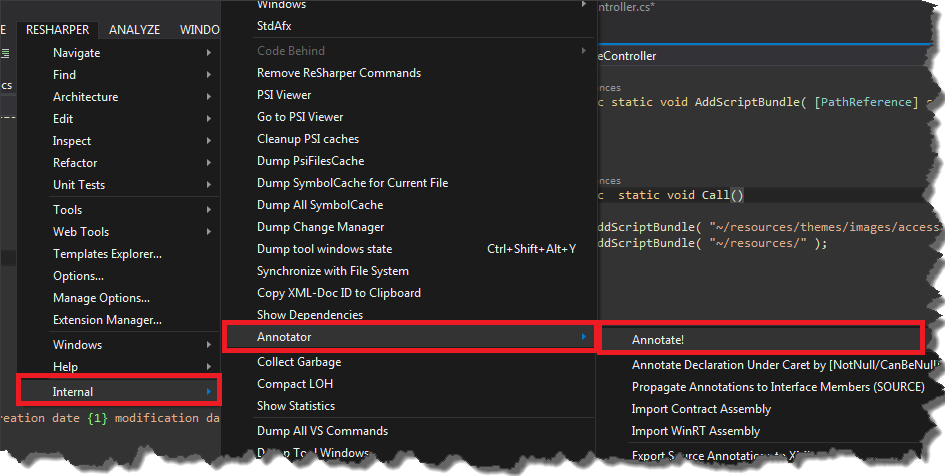The image size is (945, 476).
Task: Choose Compact LOH
Action: tap(409, 384)
